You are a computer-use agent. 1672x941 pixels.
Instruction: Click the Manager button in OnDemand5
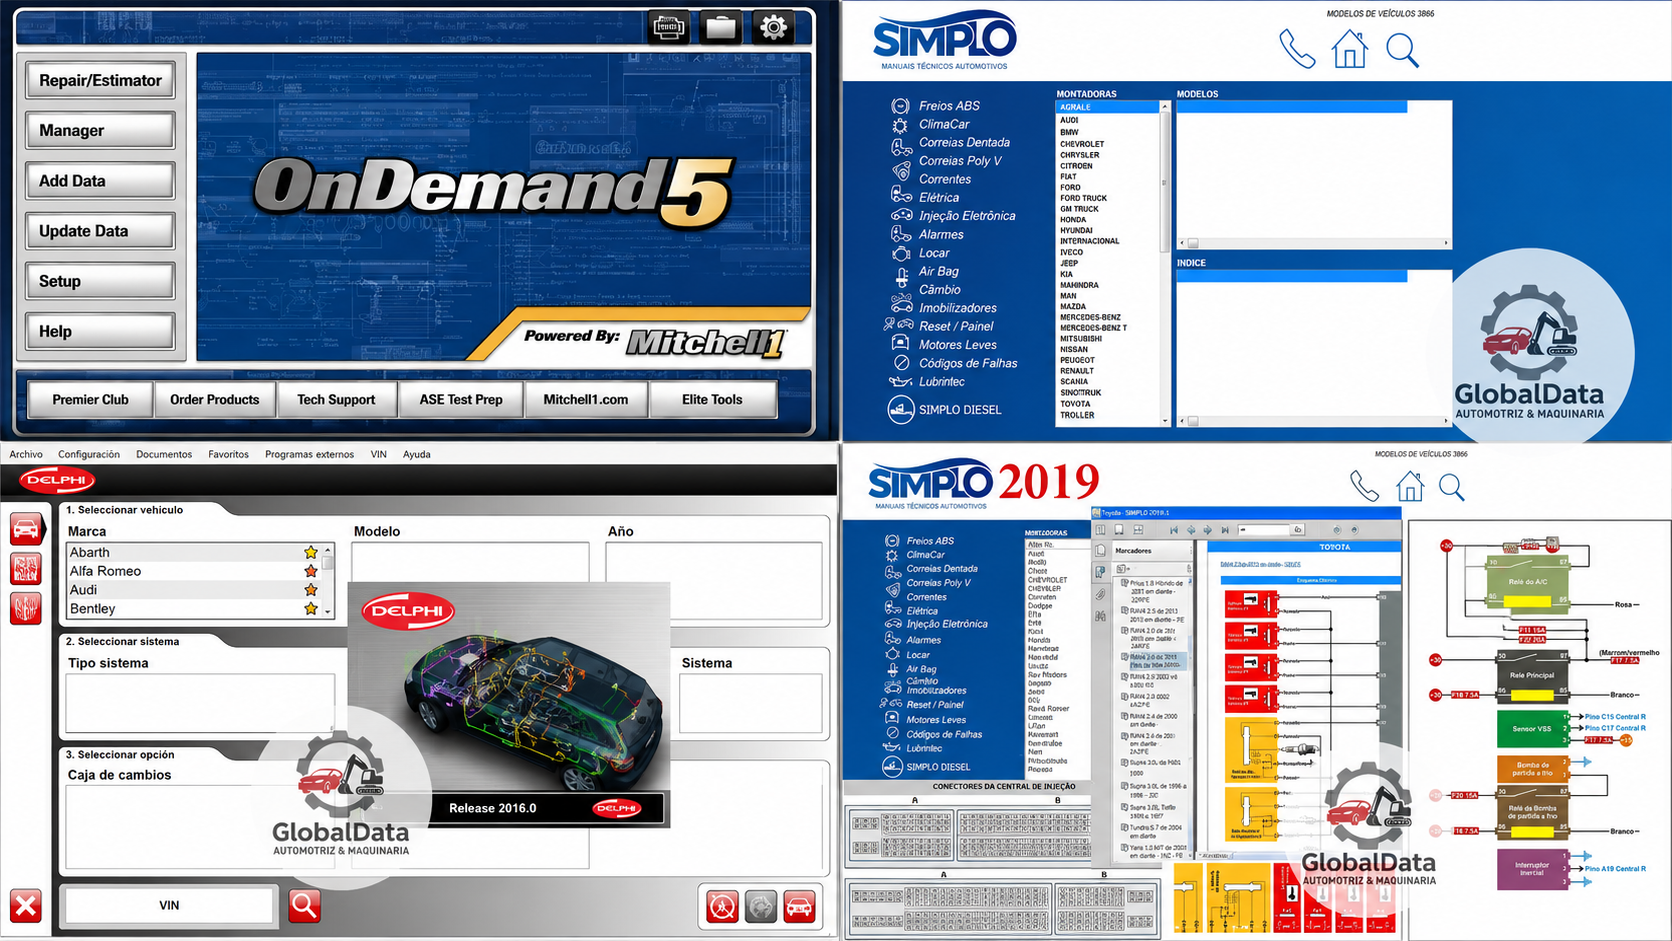point(100,131)
